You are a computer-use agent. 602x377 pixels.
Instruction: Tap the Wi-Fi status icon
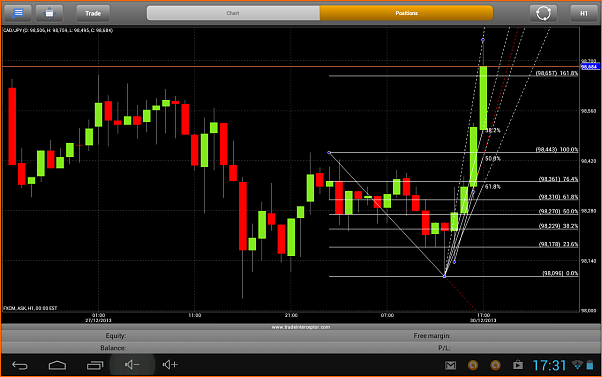coord(577,365)
